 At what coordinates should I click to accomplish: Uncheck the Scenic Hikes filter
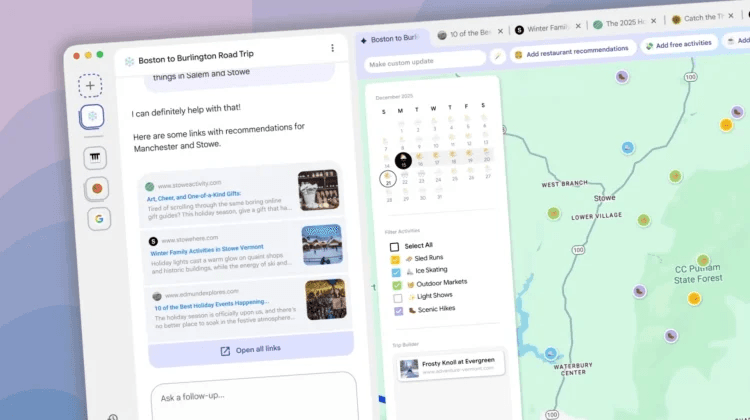[398, 311]
